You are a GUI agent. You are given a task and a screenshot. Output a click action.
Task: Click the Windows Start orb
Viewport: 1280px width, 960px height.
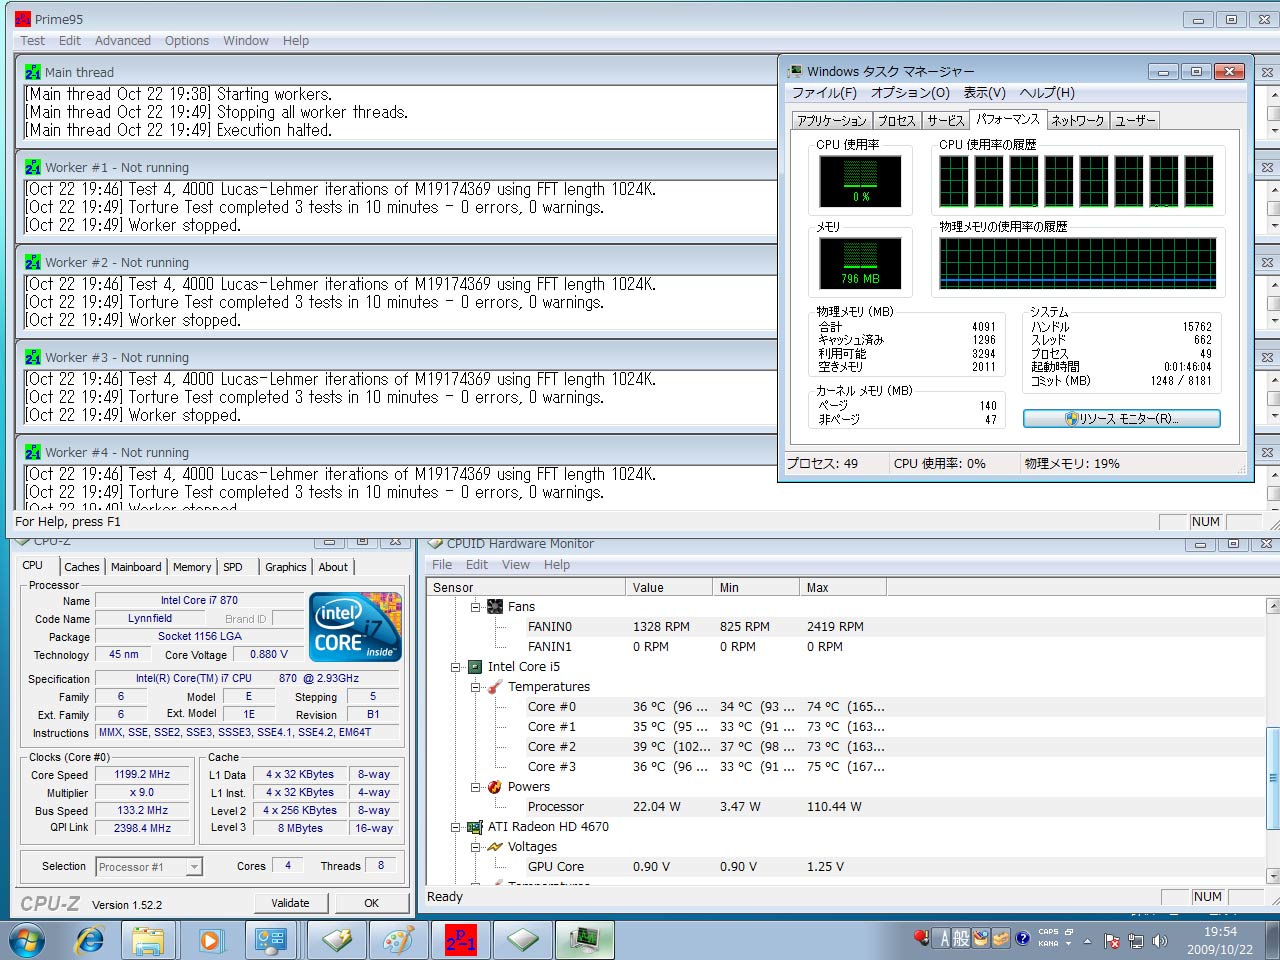tap(27, 940)
